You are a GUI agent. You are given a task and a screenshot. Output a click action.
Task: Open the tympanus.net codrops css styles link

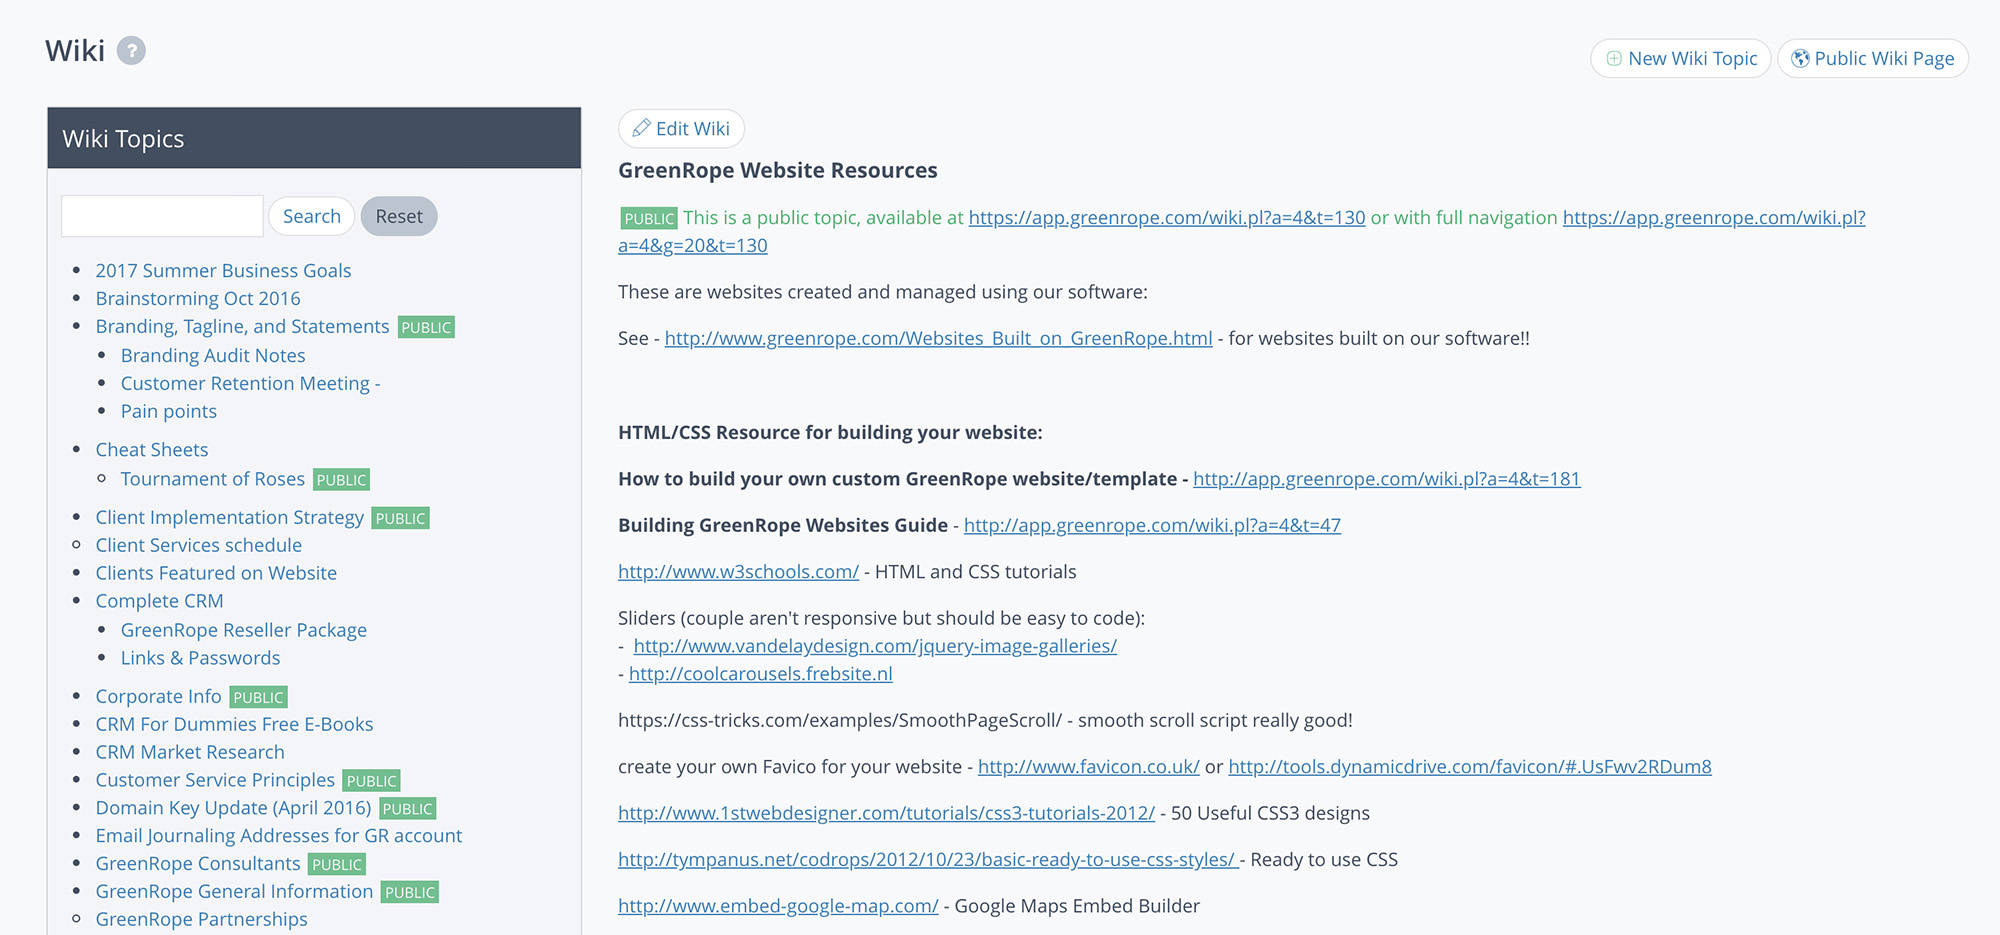click(927, 859)
